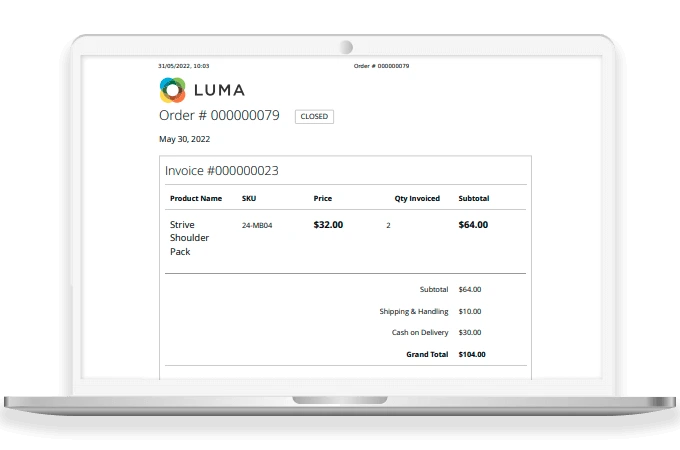Click the SKU value 24-MB04

tap(257, 225)
